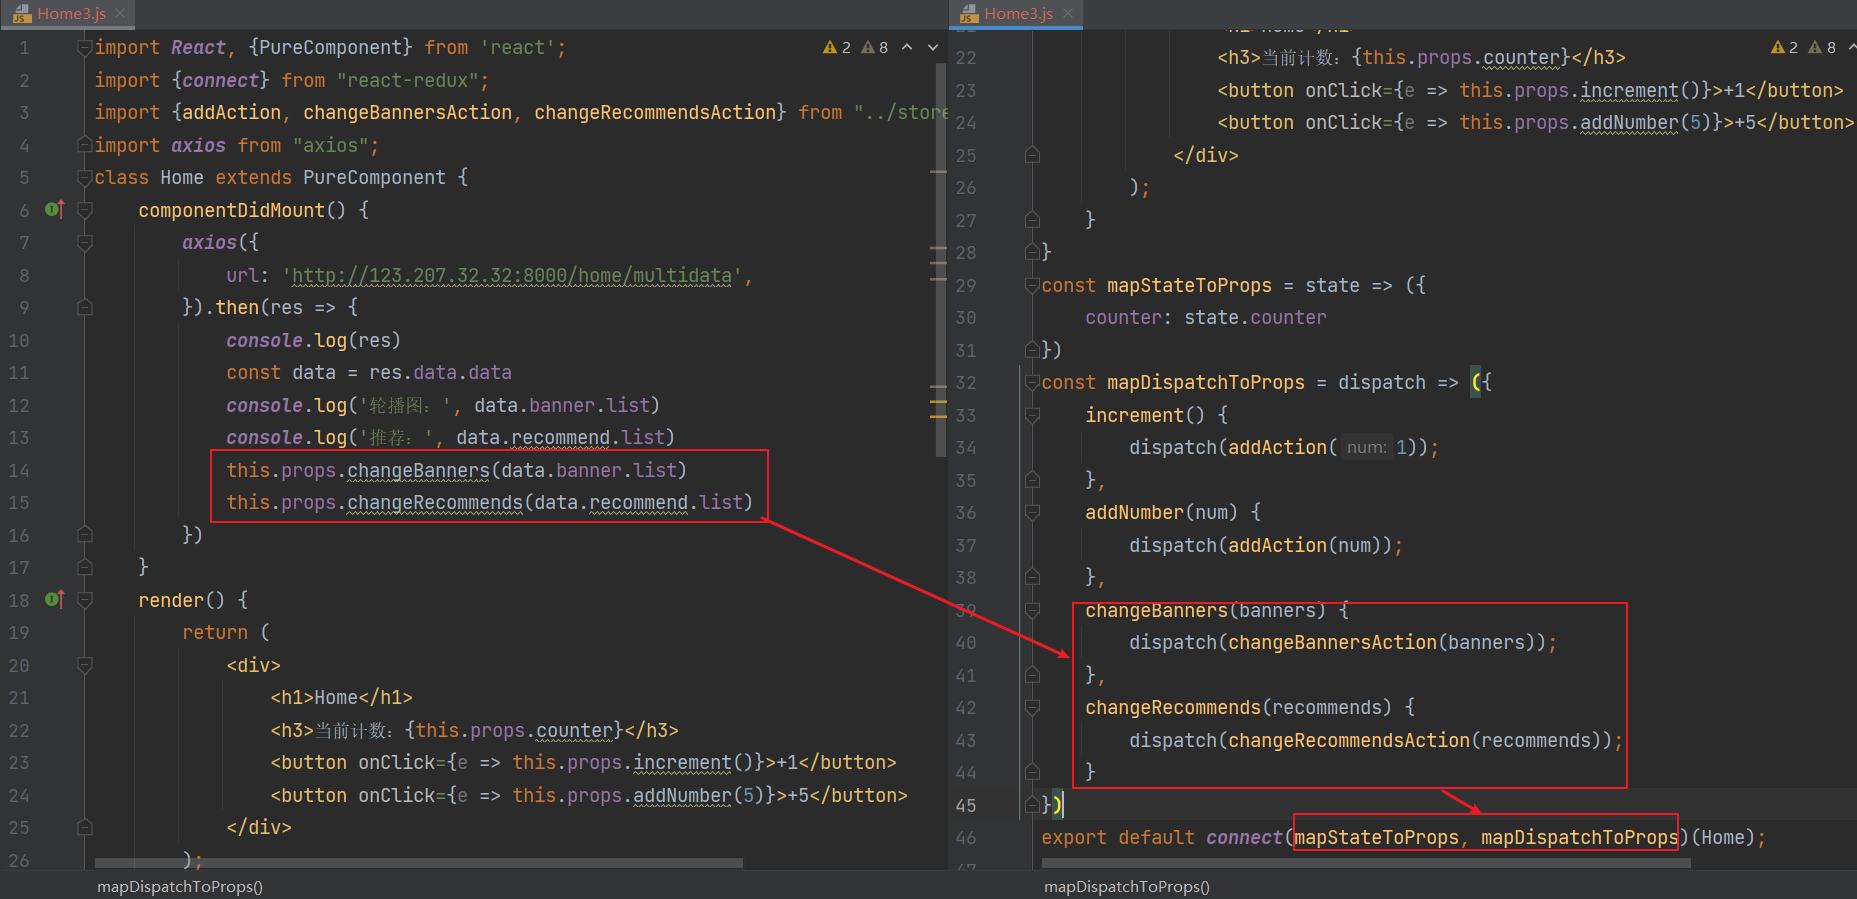Image resolution: width=1857 pixels, height=899 pixels.
Task: Collapse the axios call fold at line 7
Action: (x=85, y=242)
